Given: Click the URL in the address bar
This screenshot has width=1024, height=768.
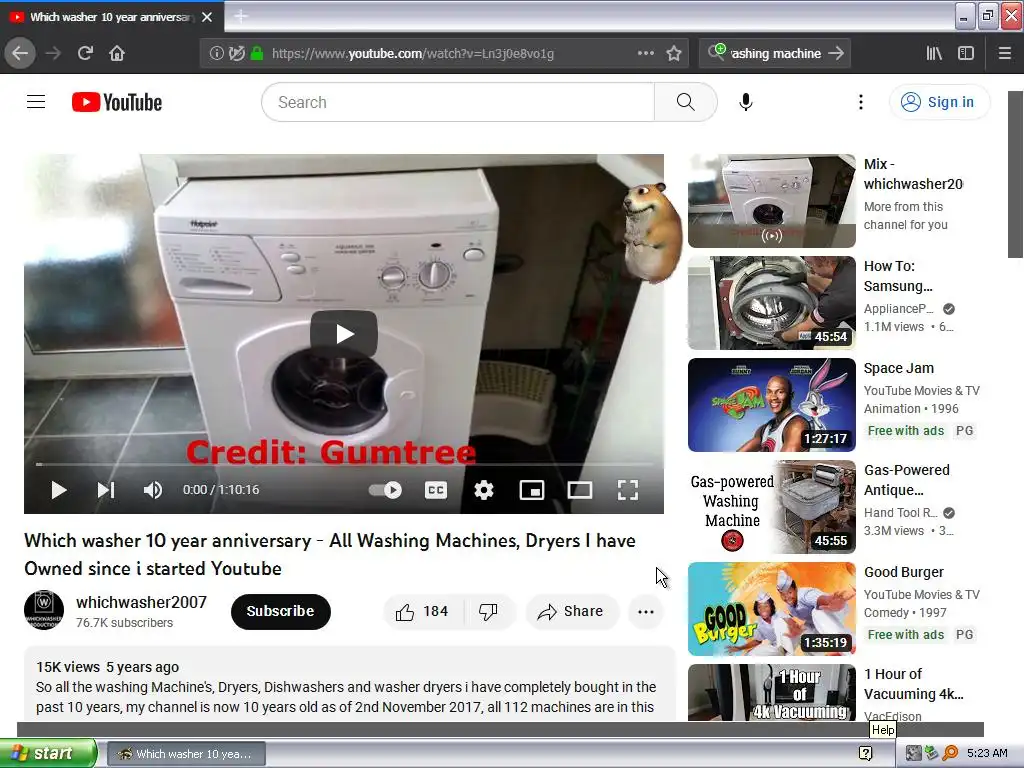Looking at the screenshot, I should (413, 54).
